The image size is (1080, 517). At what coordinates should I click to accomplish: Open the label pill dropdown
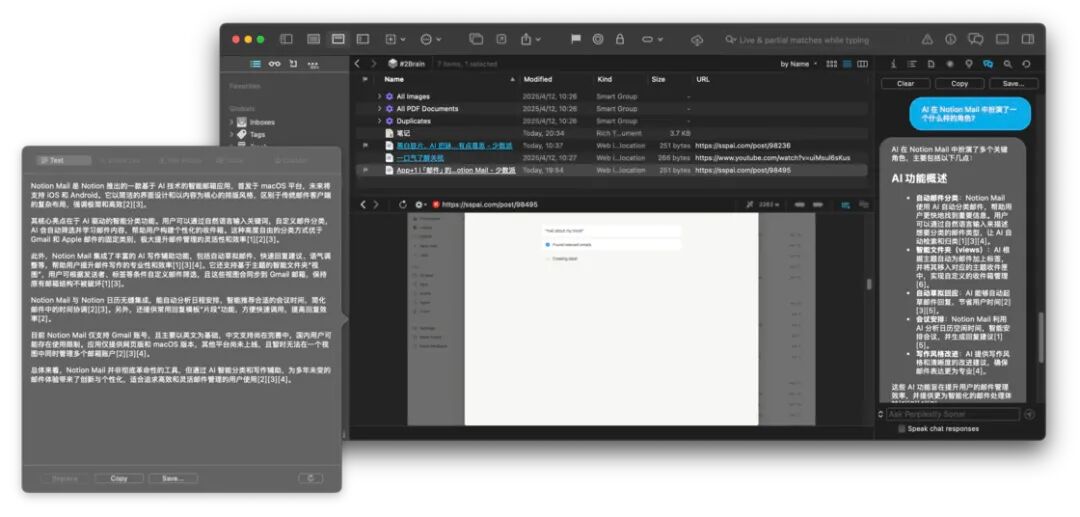pyautogui.click(x=652, y=39)
